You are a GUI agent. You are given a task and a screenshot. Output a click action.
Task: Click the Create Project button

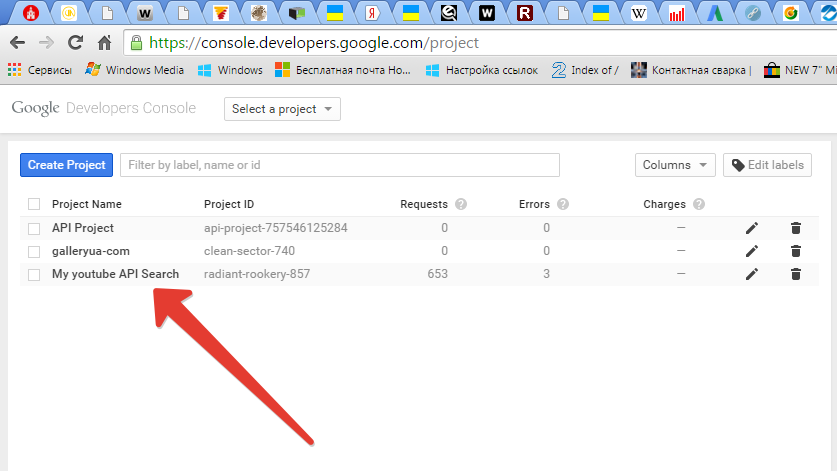click(x=67, y=165)
